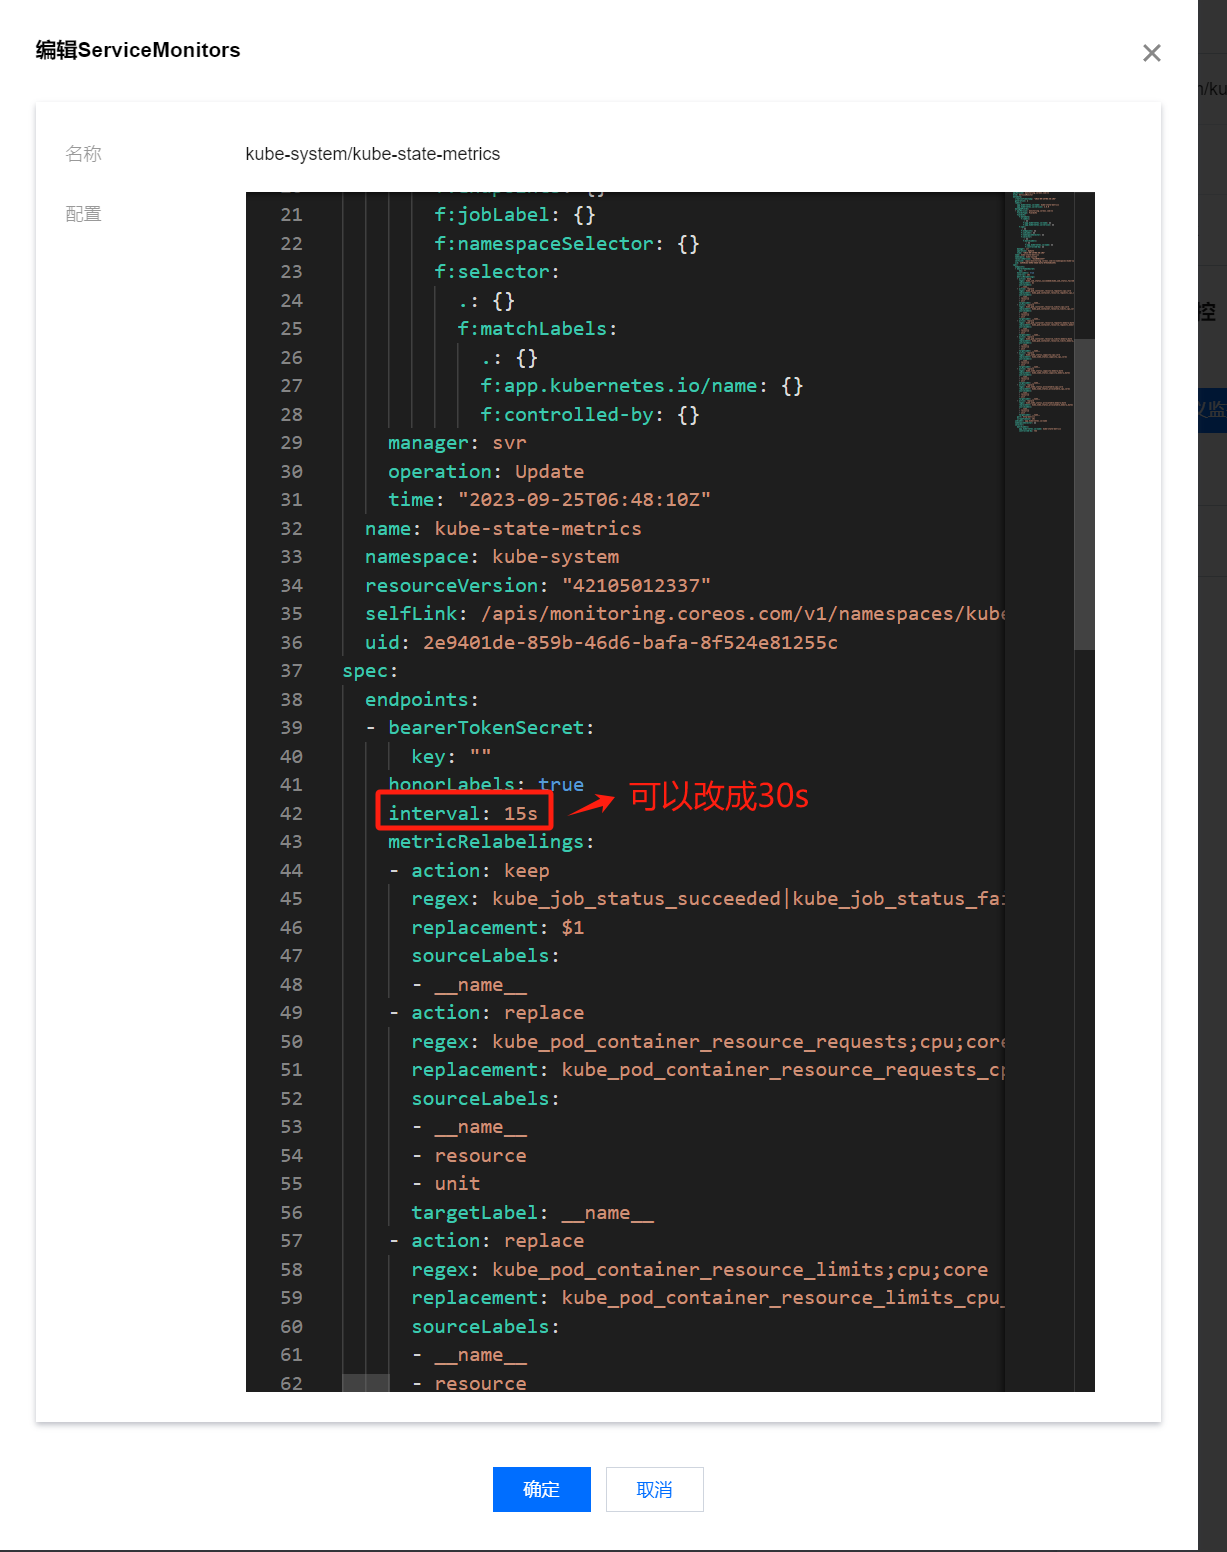1227x1552 pixels.
Task: Click the uid 2e9401de-859b-46d6 line
Action: tap(601, 642)
